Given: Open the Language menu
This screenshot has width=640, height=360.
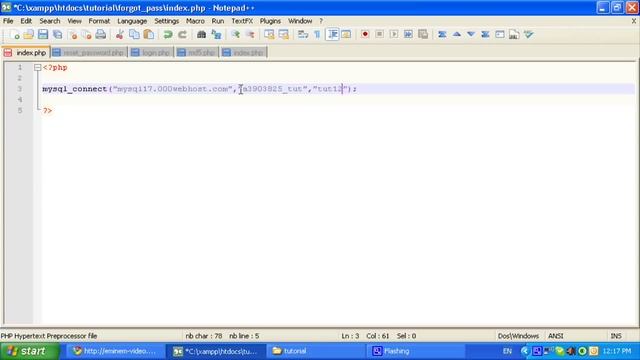Looking at the screenshot, I should pyautogui.click(x=132, y=21).
